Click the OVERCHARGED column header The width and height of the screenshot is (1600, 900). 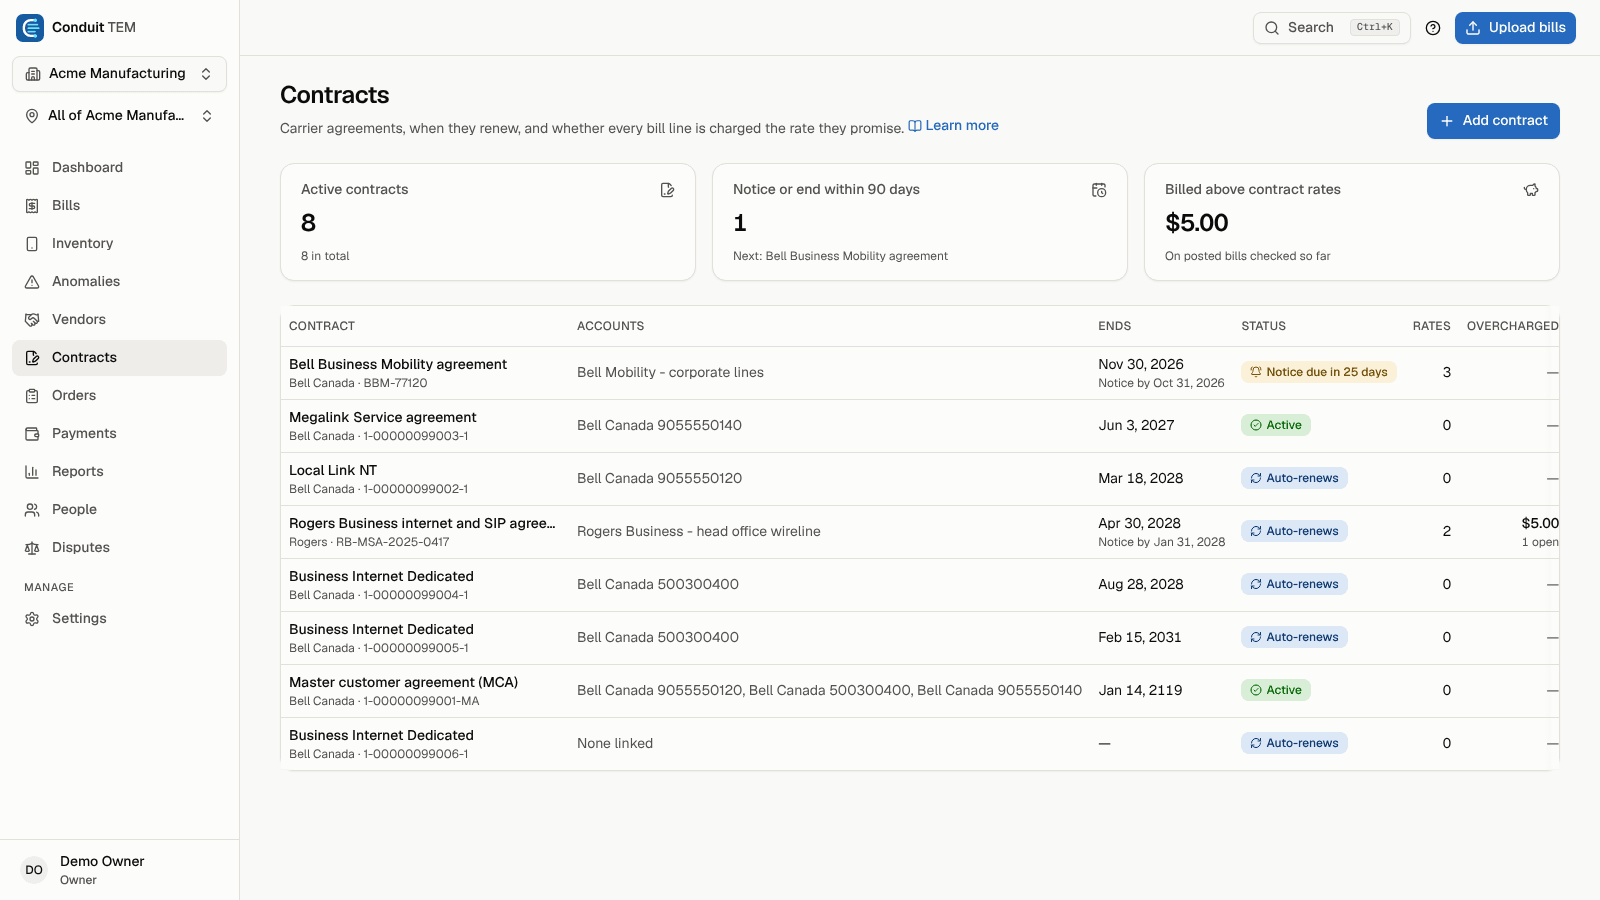pyautogui.click(x=1512, y=326)
